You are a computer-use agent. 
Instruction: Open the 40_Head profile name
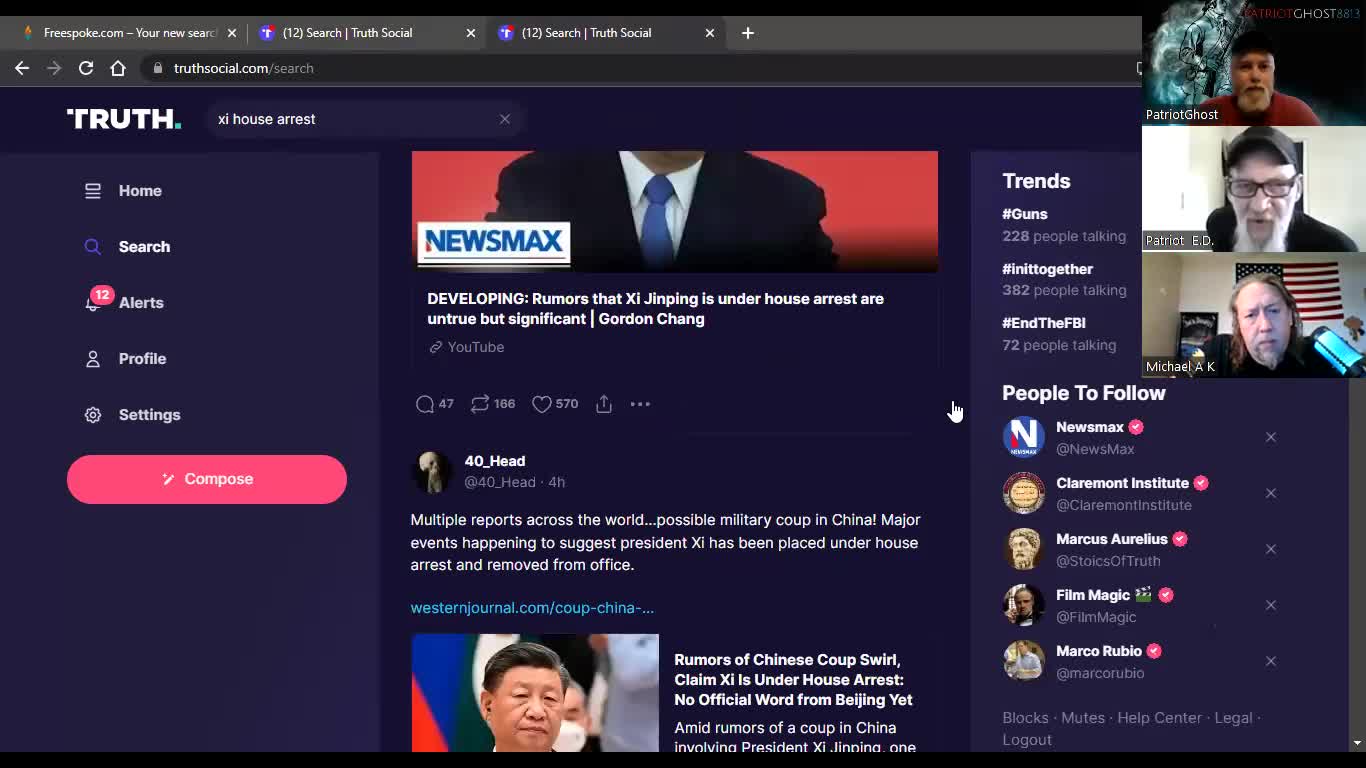tap(495, 461)
